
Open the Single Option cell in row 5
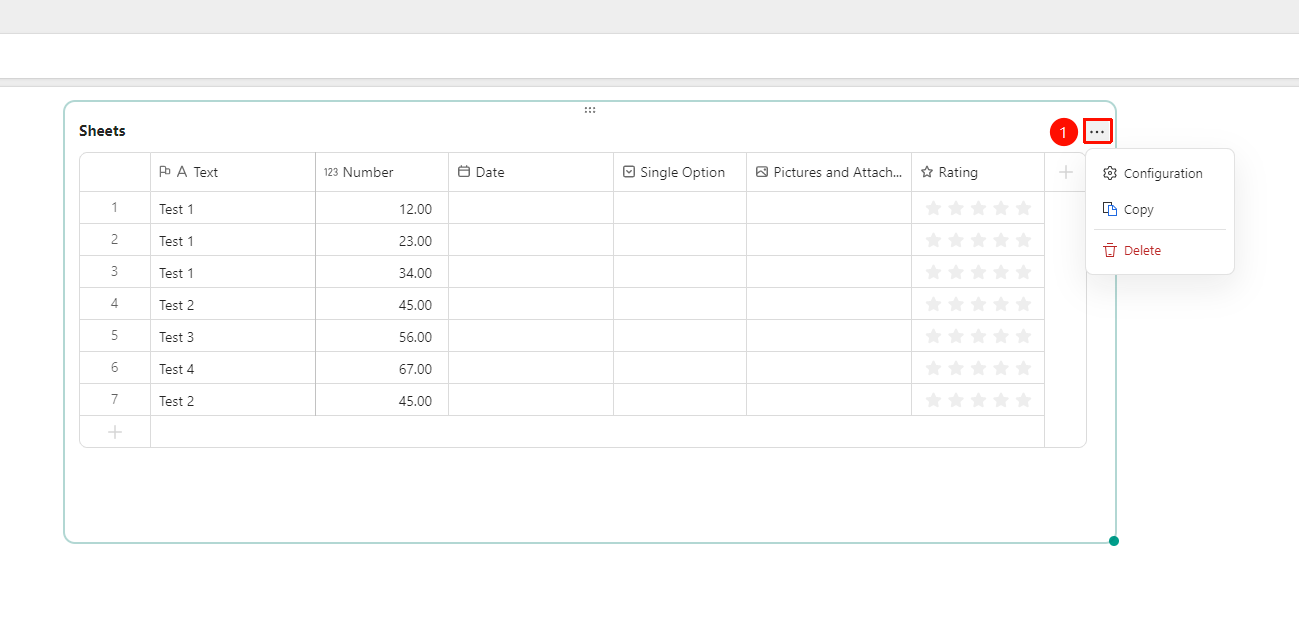(680, 336)
